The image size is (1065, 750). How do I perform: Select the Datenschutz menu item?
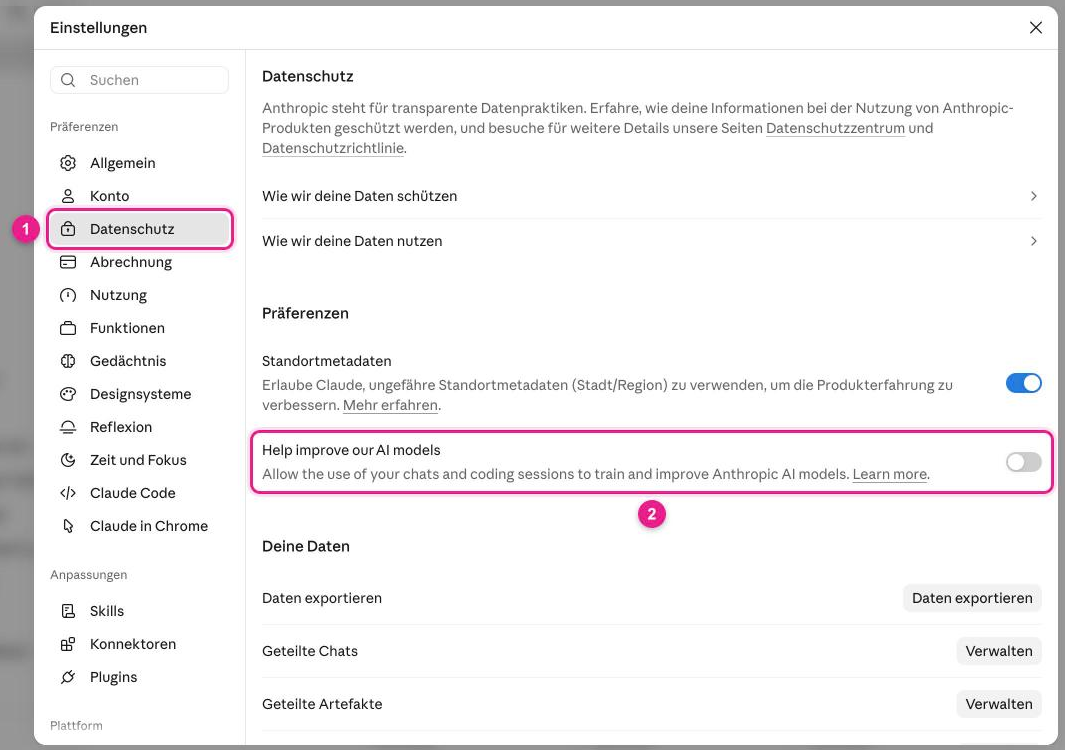click(140, 229)
